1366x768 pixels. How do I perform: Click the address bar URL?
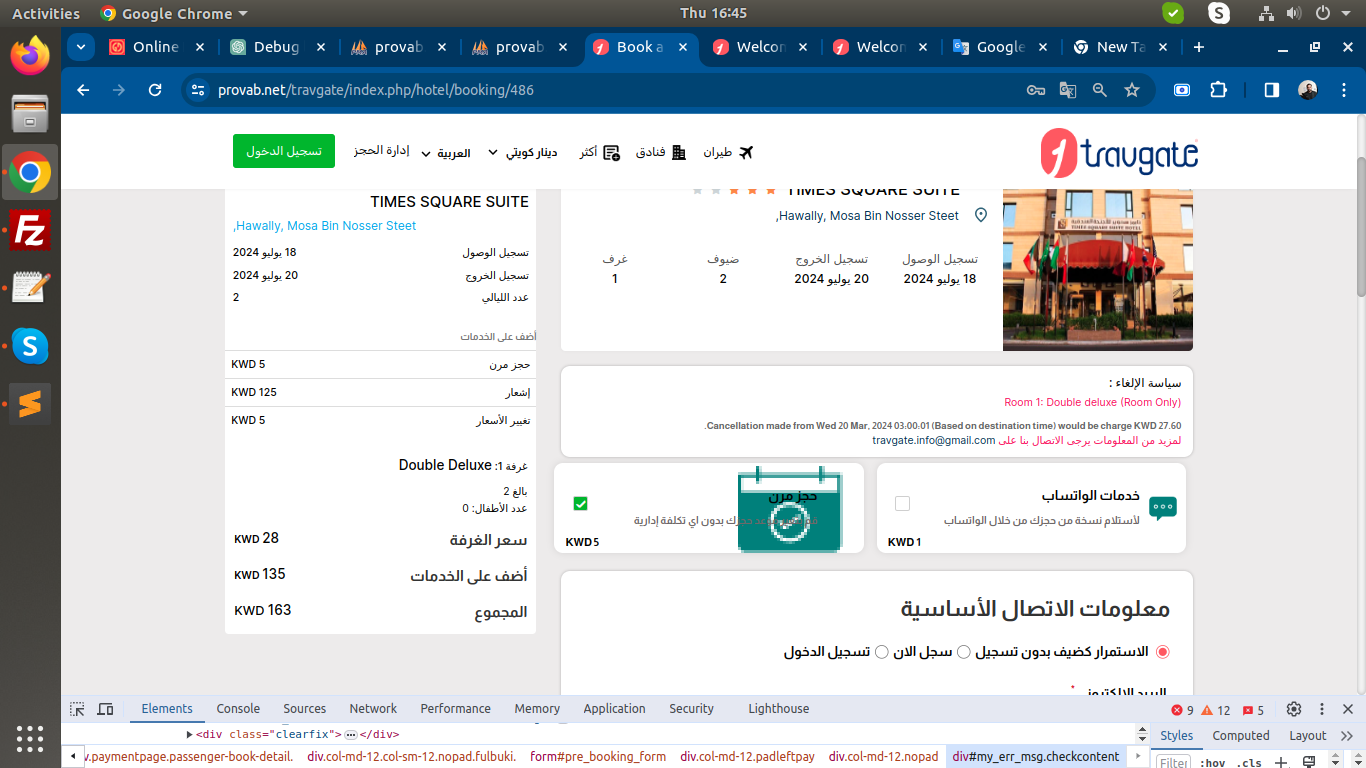376,90
